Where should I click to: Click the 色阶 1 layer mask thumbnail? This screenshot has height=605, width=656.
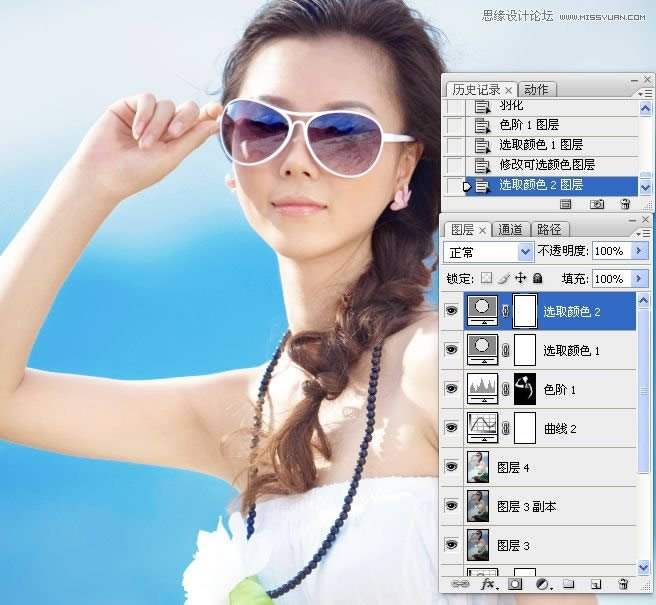tap(525, 388)
